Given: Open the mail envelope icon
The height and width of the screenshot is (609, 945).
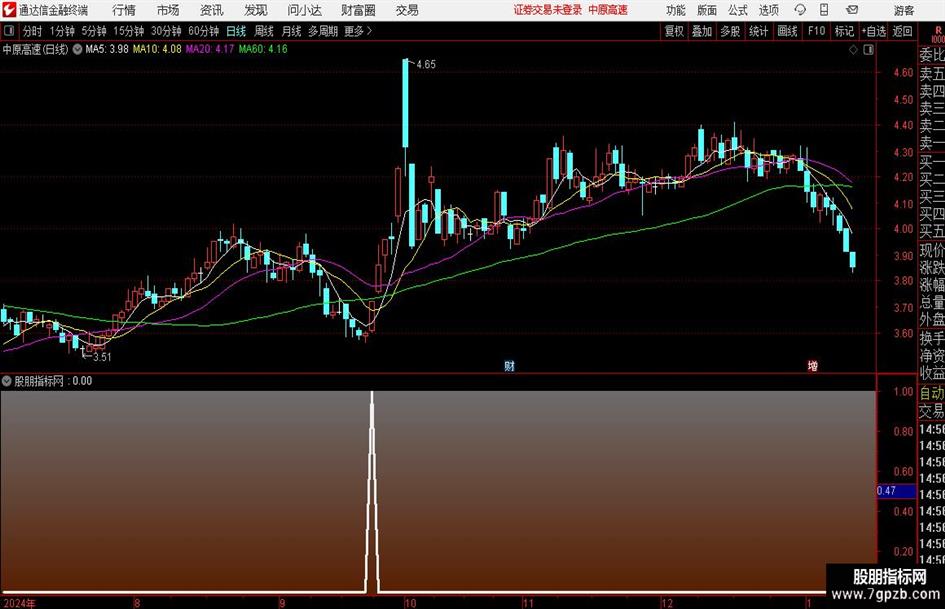Looking at the screenshot, I should tap(852, 10).
